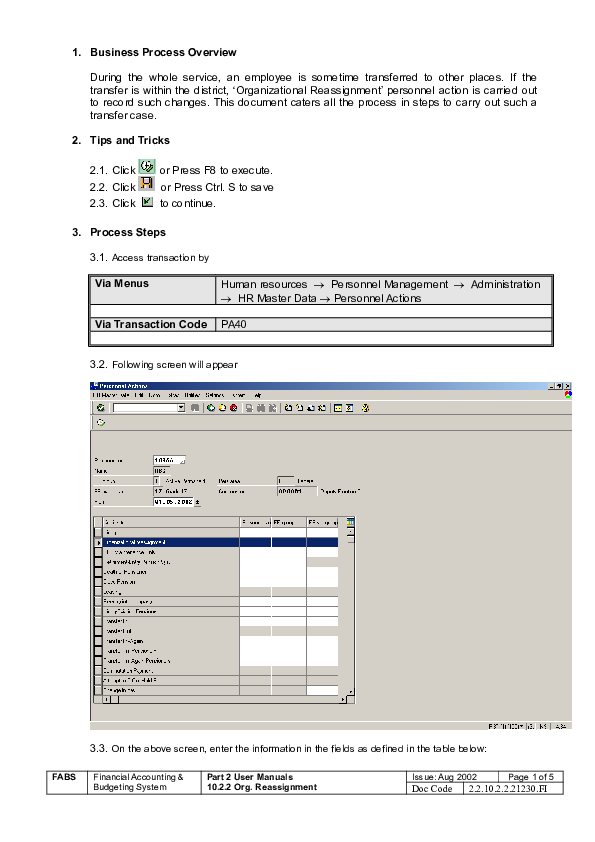This screenshot has width=595, height=842.
Task: Click the Via Transaction Code cell
Action: click(153, 324)
